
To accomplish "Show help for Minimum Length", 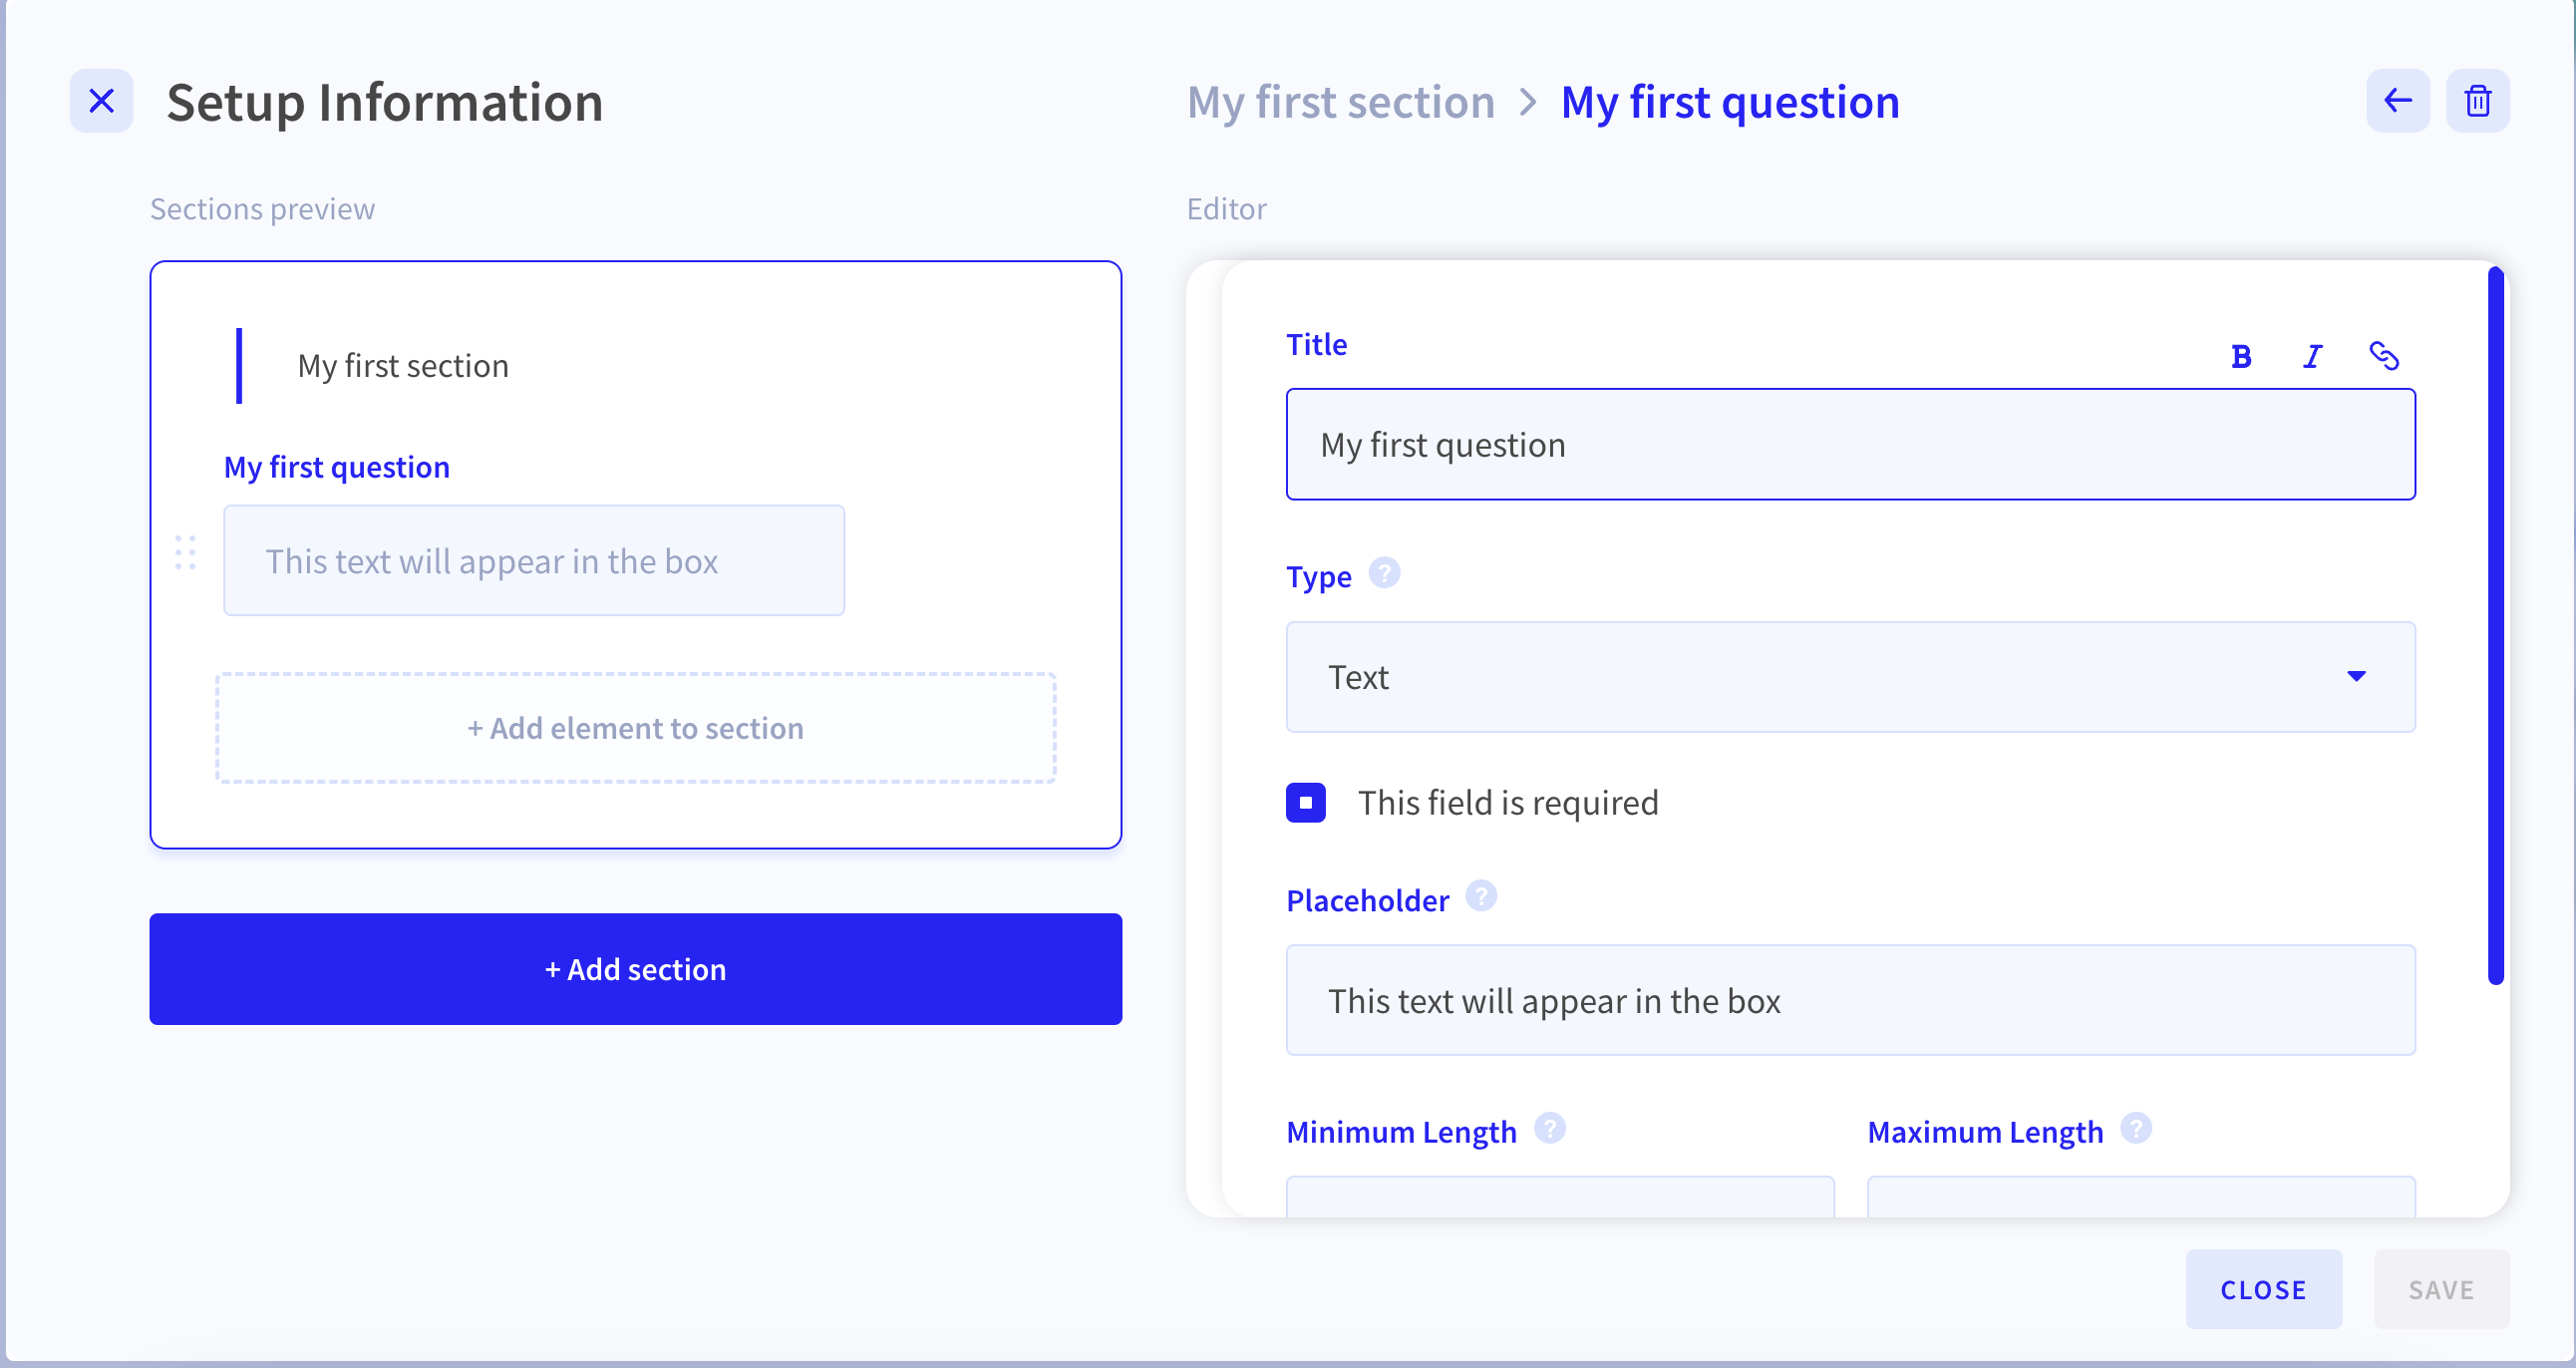I will point(1549,1128).
